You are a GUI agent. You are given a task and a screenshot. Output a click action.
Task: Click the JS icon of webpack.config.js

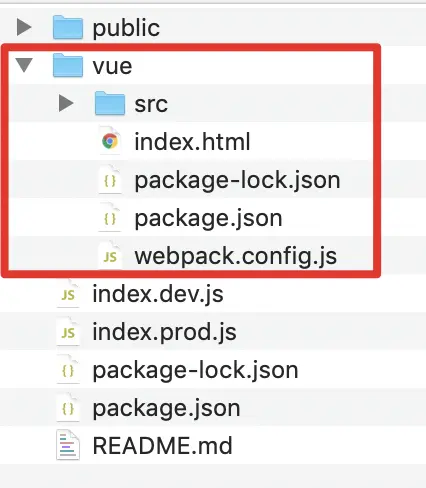point(110,256)
